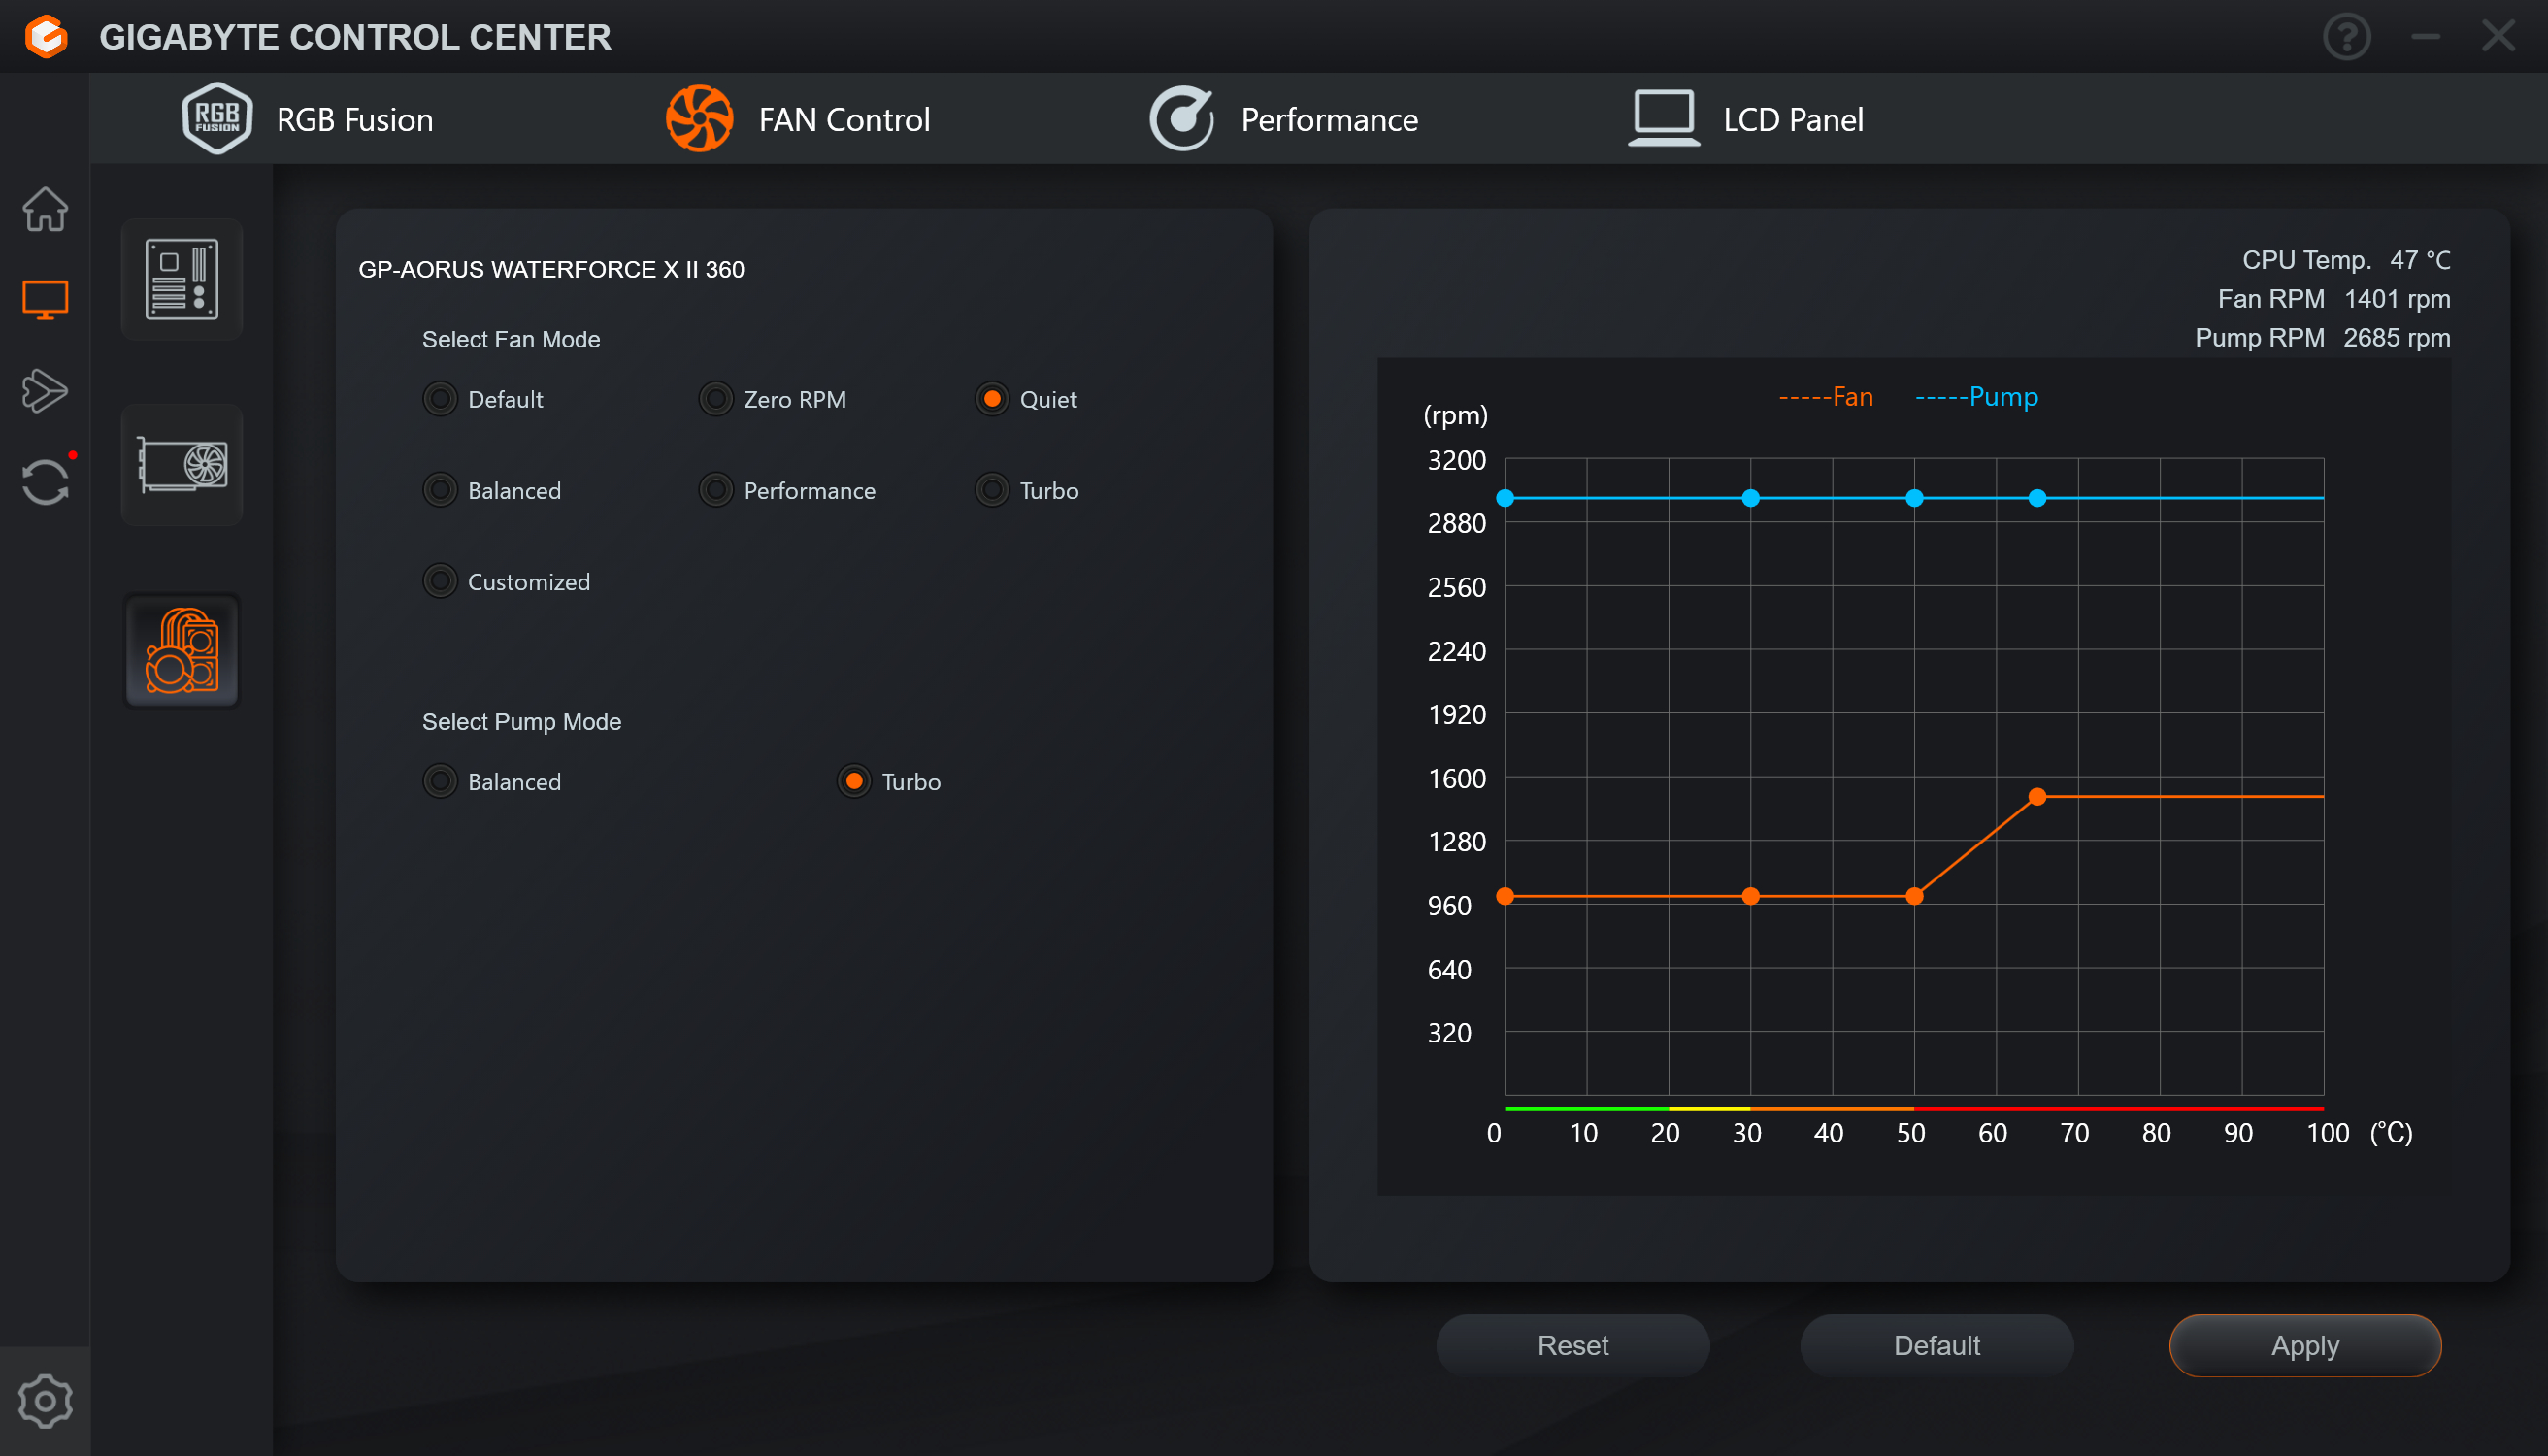The height and width of the screenshot is (1456, 2548).
Task: Open the Home icon in sidebar
Action: click(45, 209)
